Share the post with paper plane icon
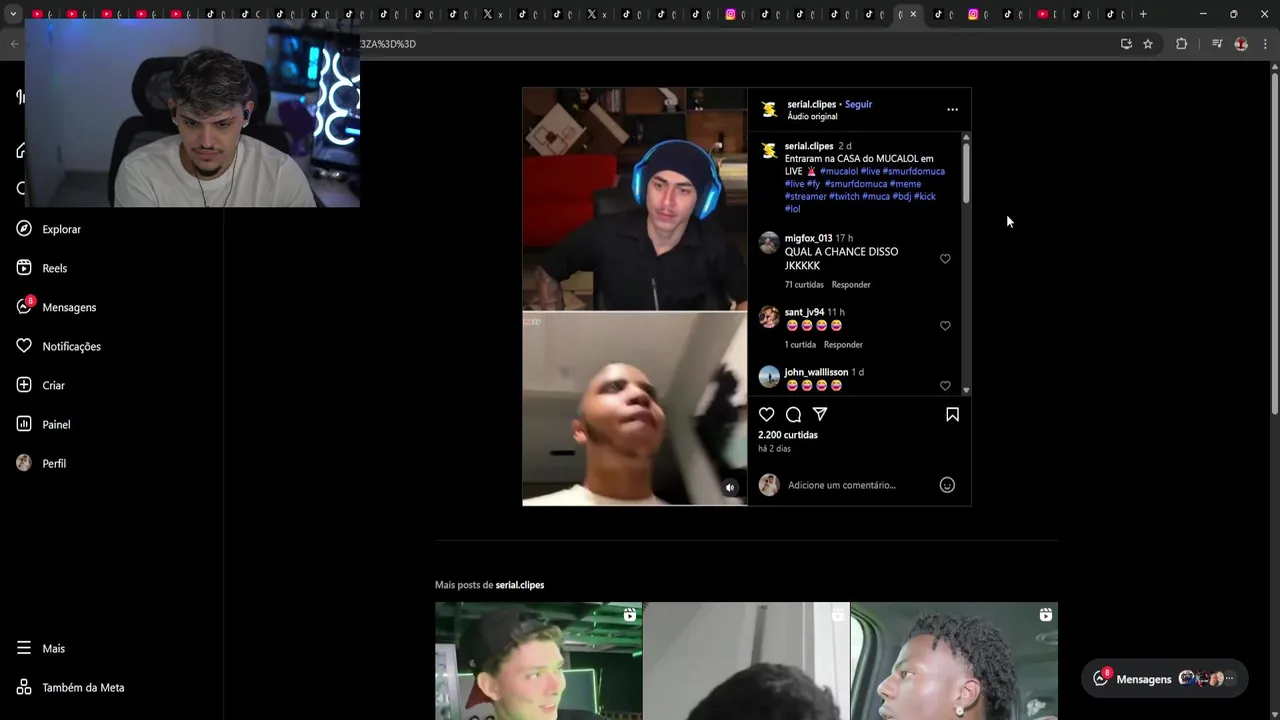Screen dimensions: 1280x720 pyautogui.click(x=820, y=414)
